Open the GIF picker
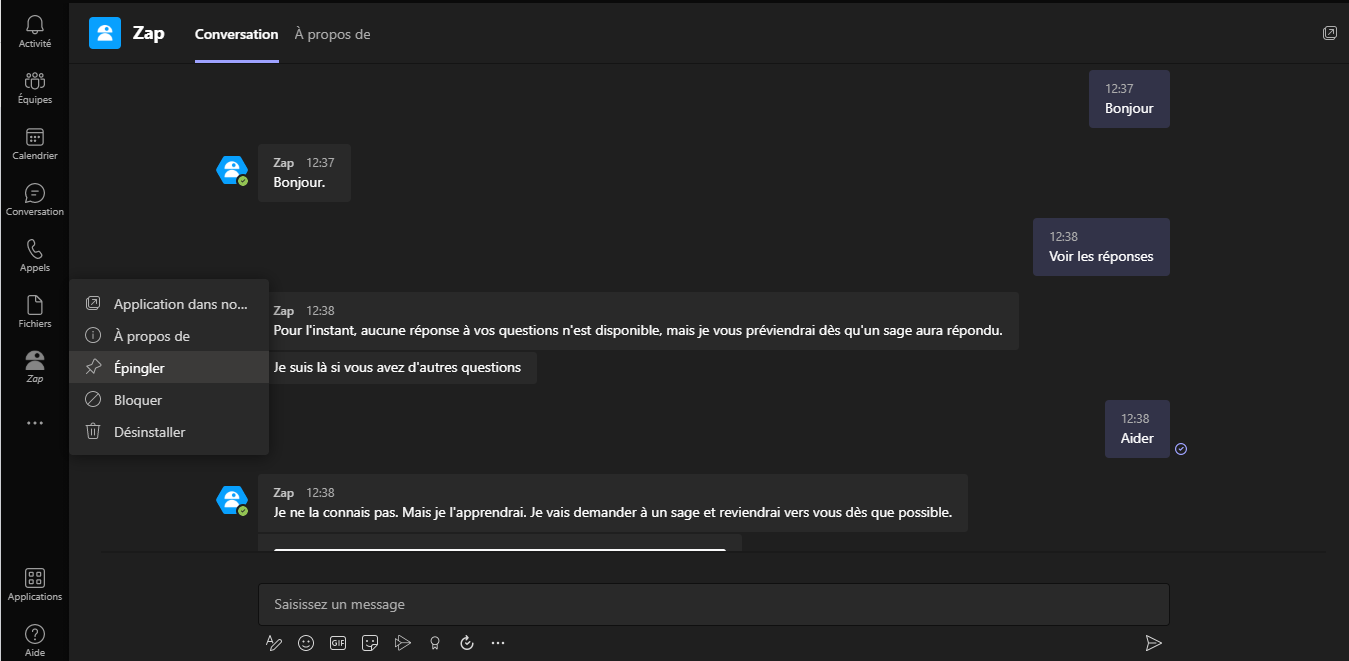This screenshot has width=1349, height=661. (x=338, y=643)
